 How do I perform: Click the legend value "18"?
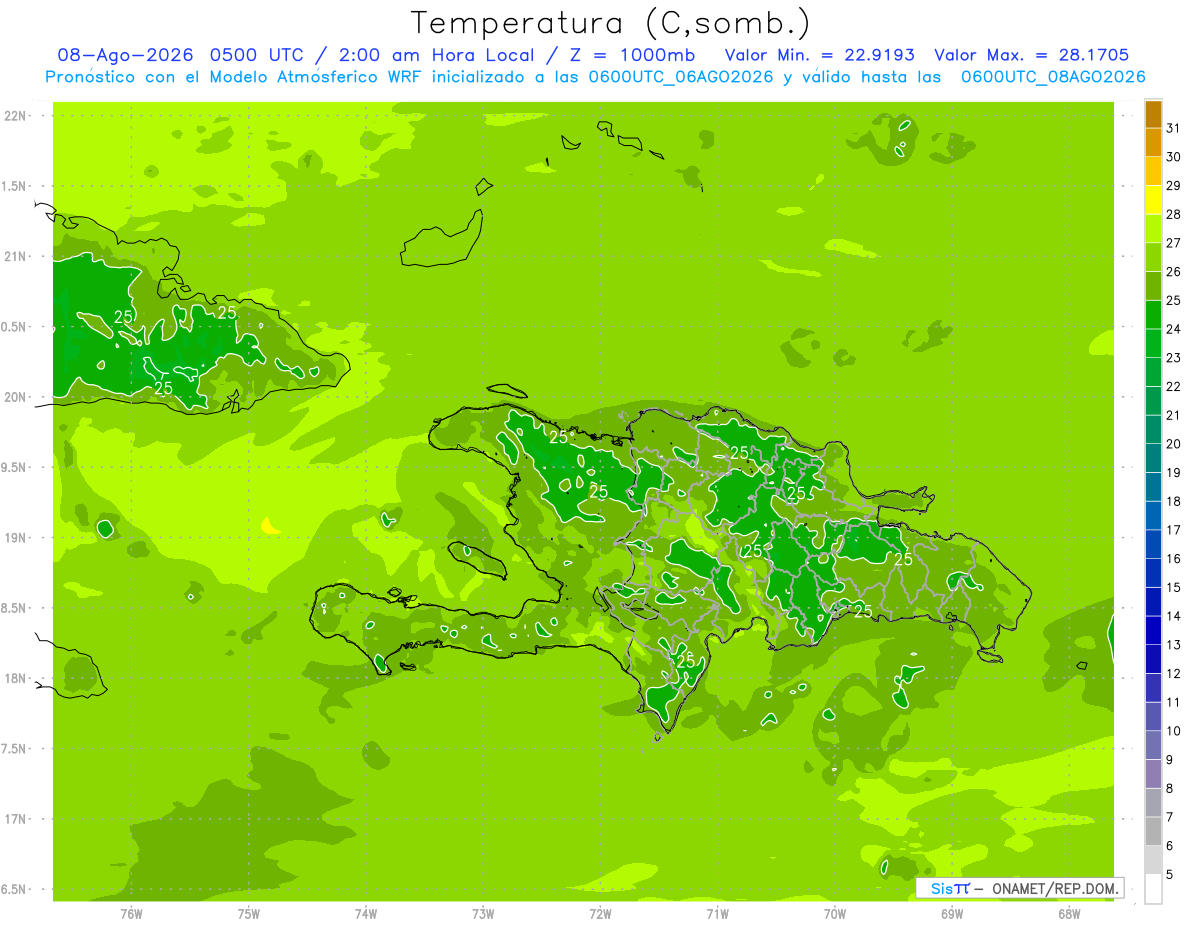pos(1174,502)
